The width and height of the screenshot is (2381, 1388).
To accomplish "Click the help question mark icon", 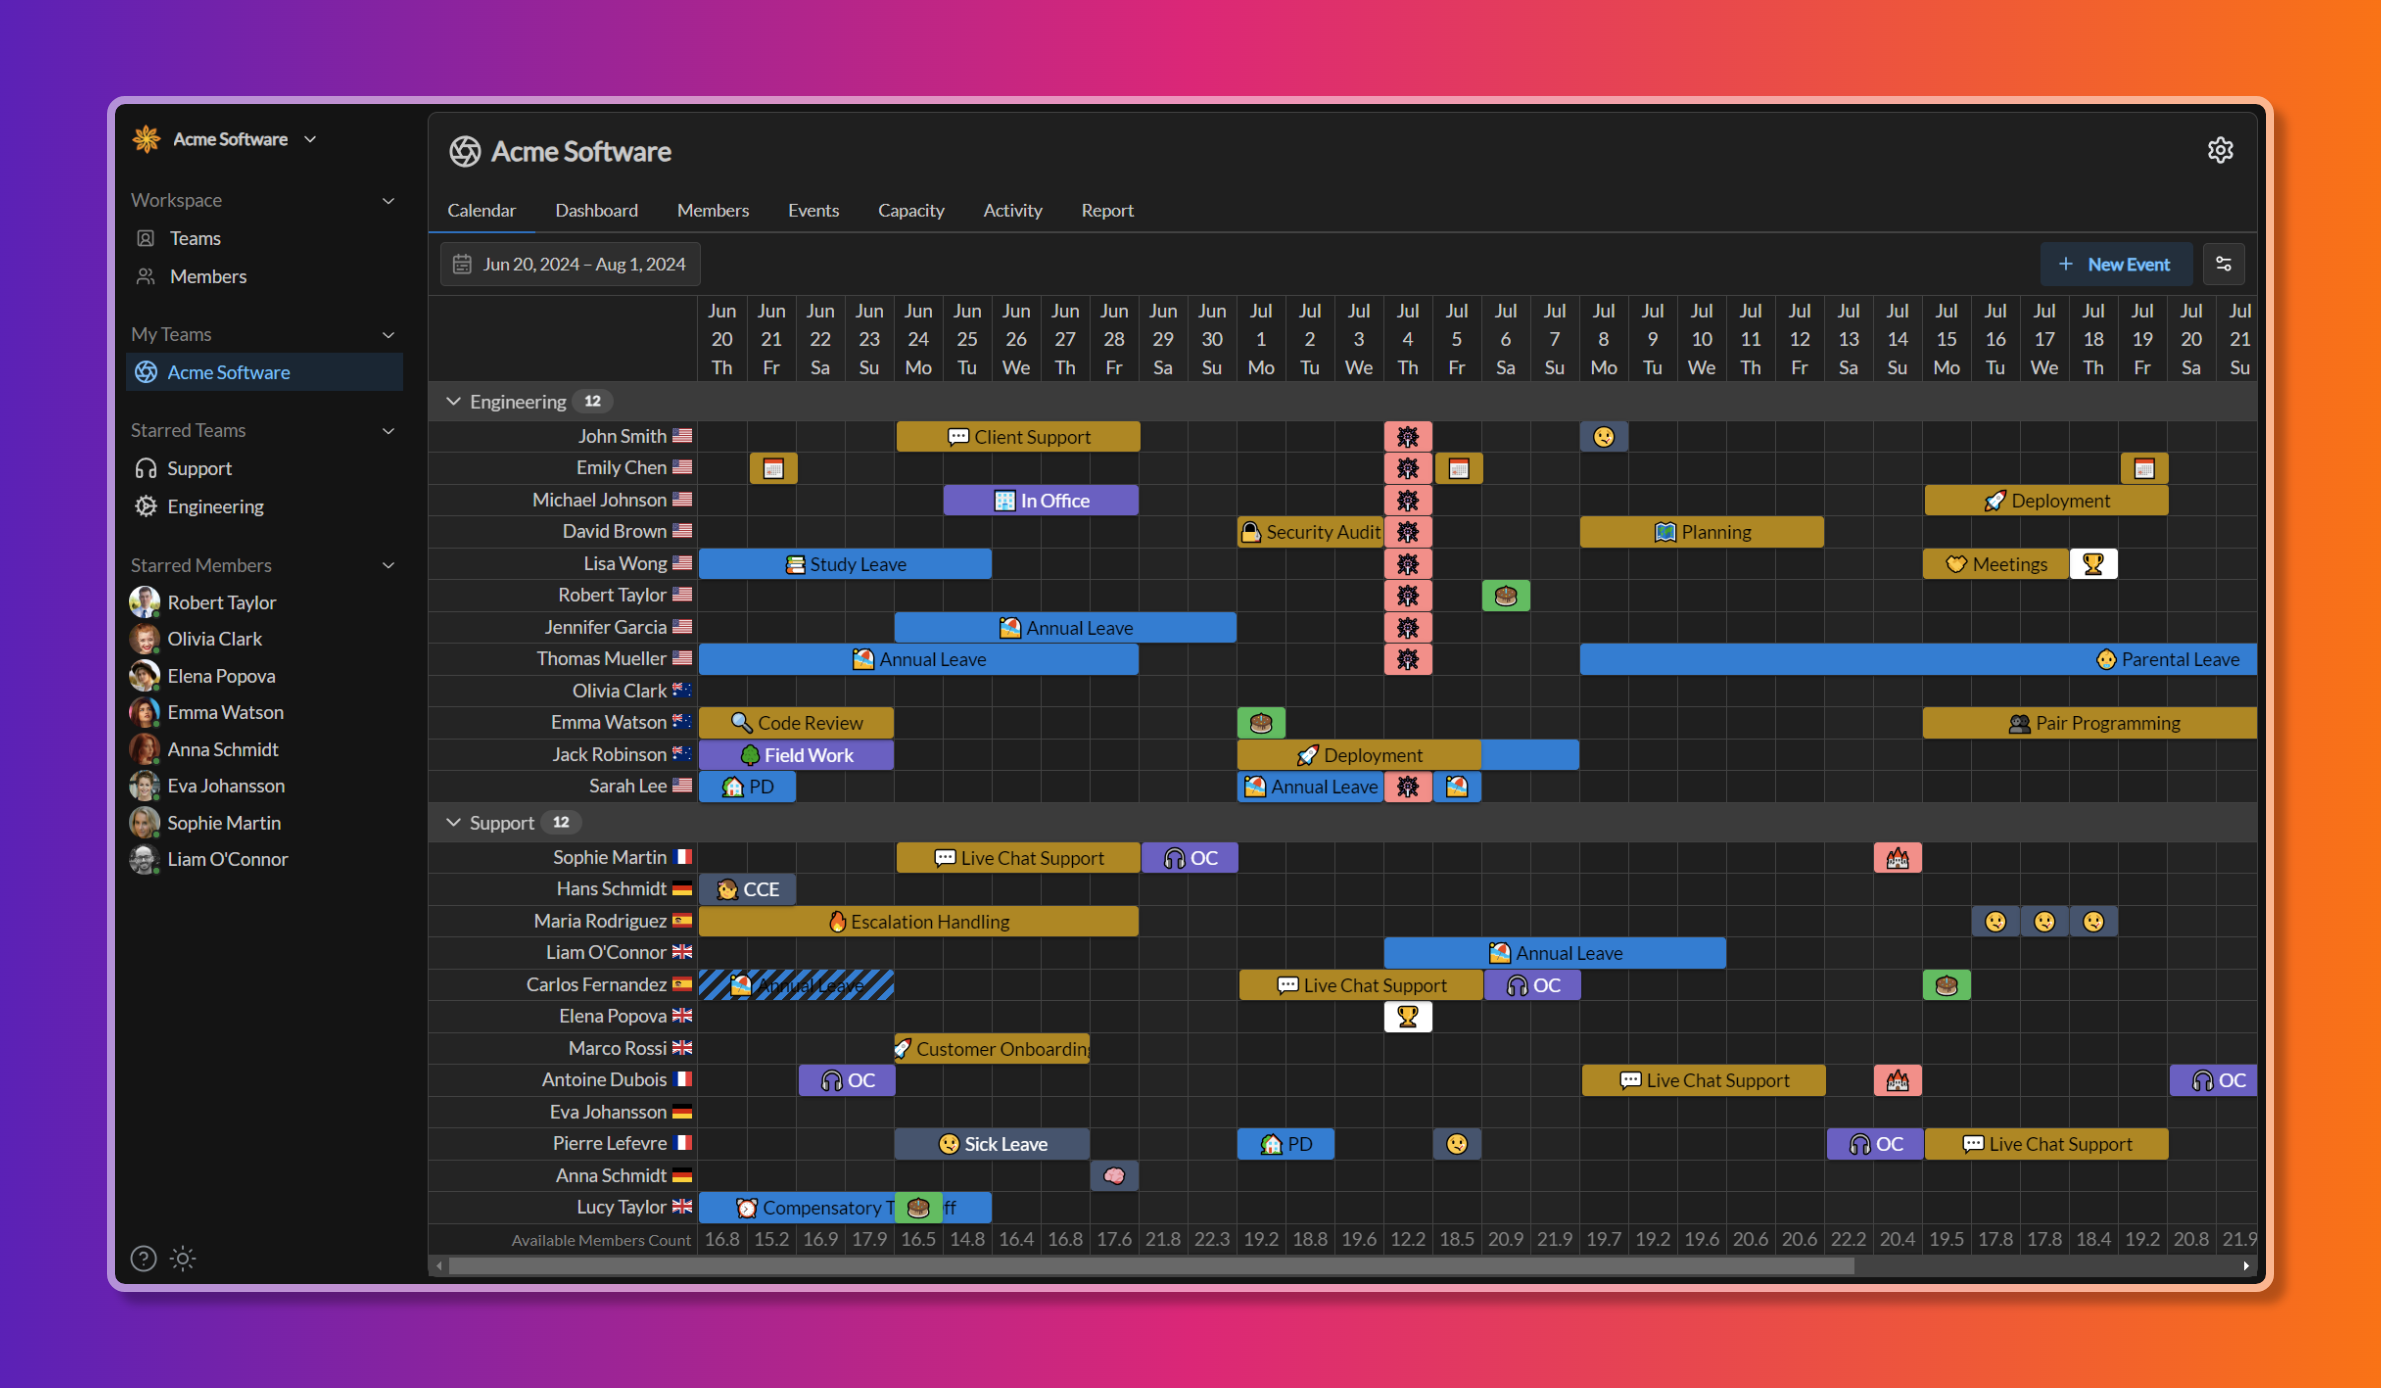I will [144, 1258].
